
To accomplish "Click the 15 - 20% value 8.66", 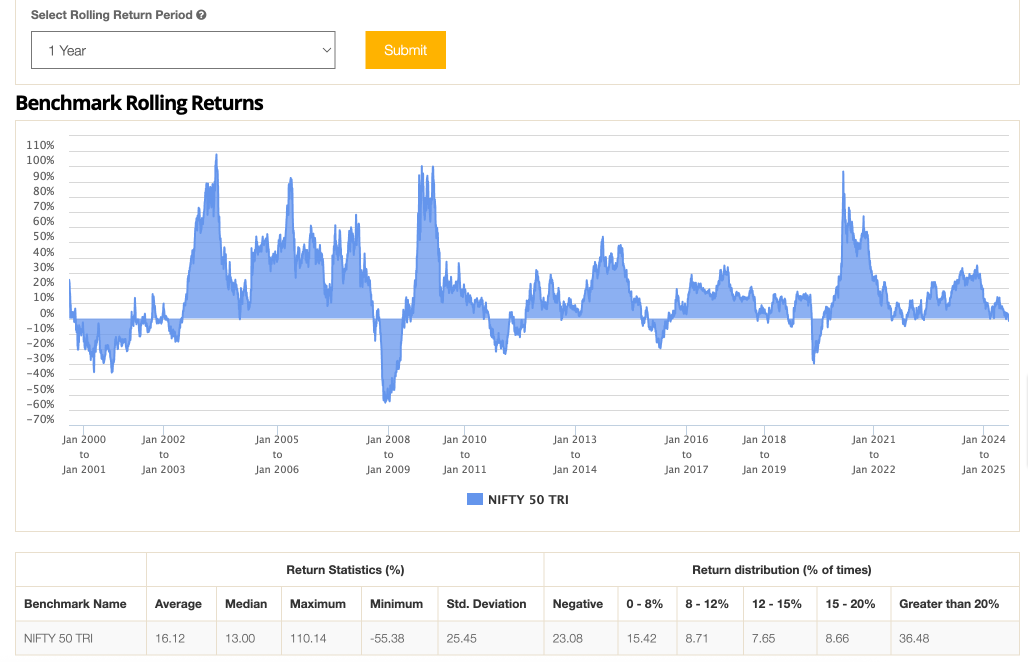I will (837, 638).
